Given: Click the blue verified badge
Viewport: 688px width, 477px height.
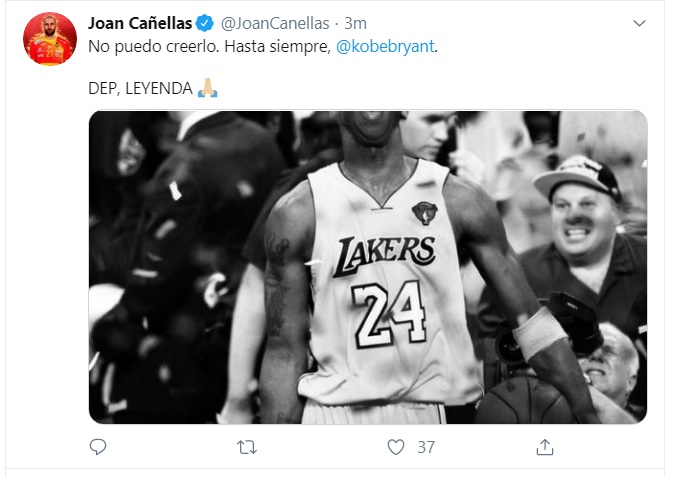Looking at the screenshot, I should 205,23.
